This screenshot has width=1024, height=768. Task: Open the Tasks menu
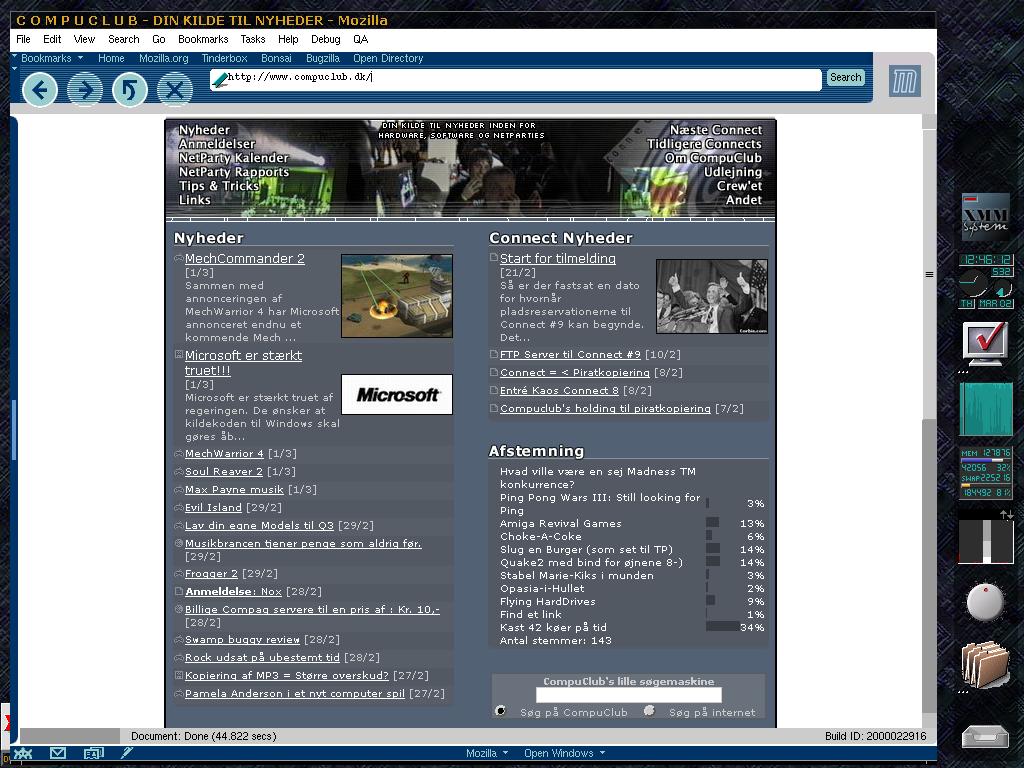pyautogui.click(x=253, y=39)
